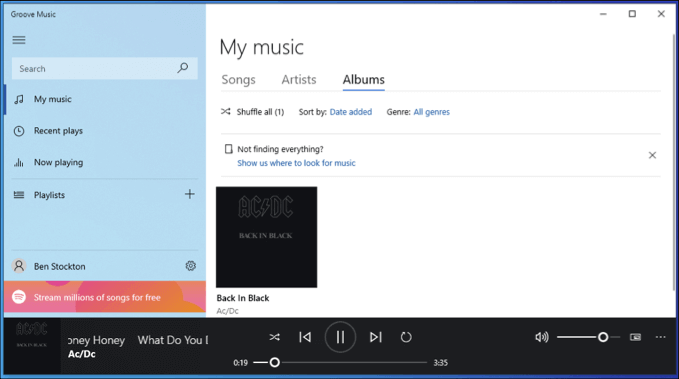The height and width of the screenshot is (379, 679).
Task: Click the Back In Black album title
Action: point(242,298)
